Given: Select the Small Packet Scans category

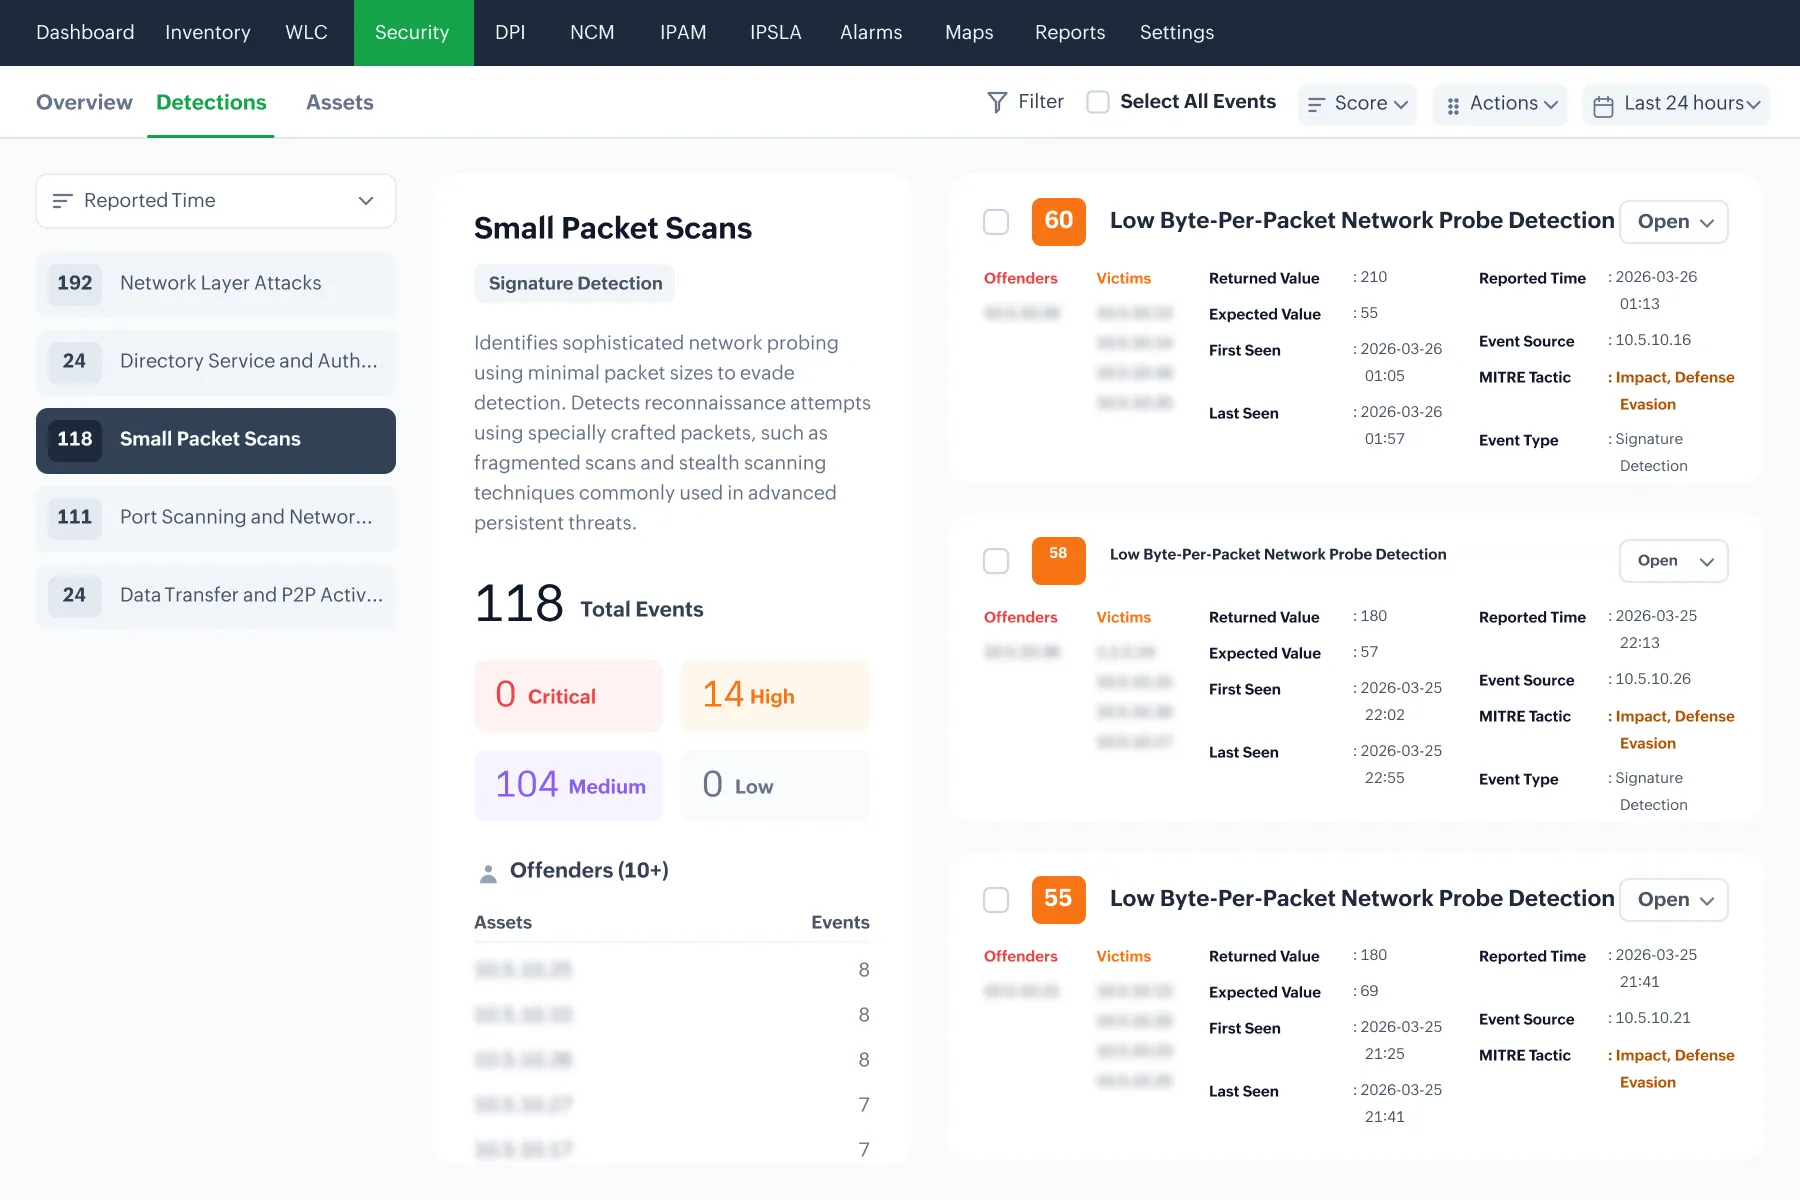Looking at the screenshot, I should click(x=216, y=440).
